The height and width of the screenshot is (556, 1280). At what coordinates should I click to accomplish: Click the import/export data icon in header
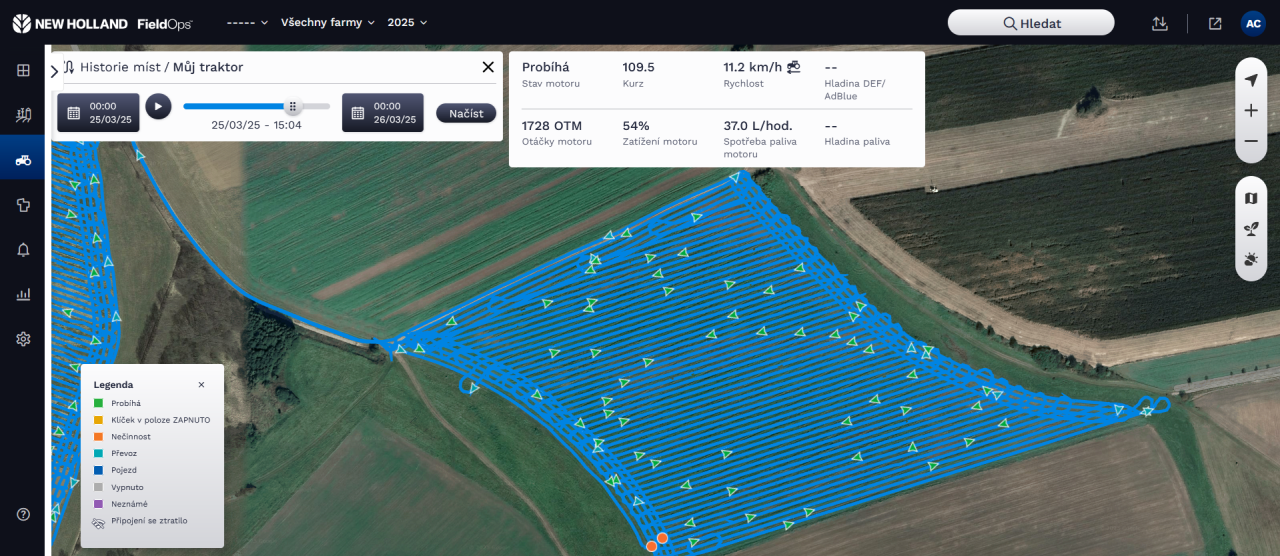click(x=1160, y=23)
